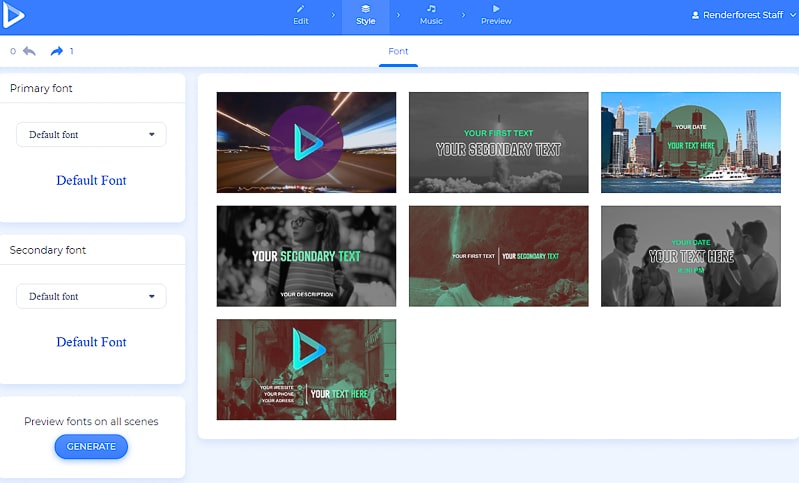Click the undo count number 0

tap(13, 51)
